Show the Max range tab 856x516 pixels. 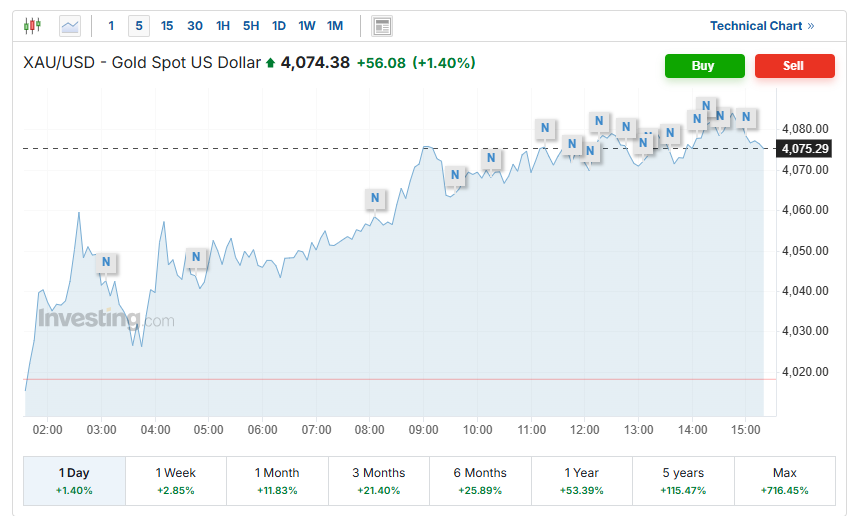coord(784,480)
